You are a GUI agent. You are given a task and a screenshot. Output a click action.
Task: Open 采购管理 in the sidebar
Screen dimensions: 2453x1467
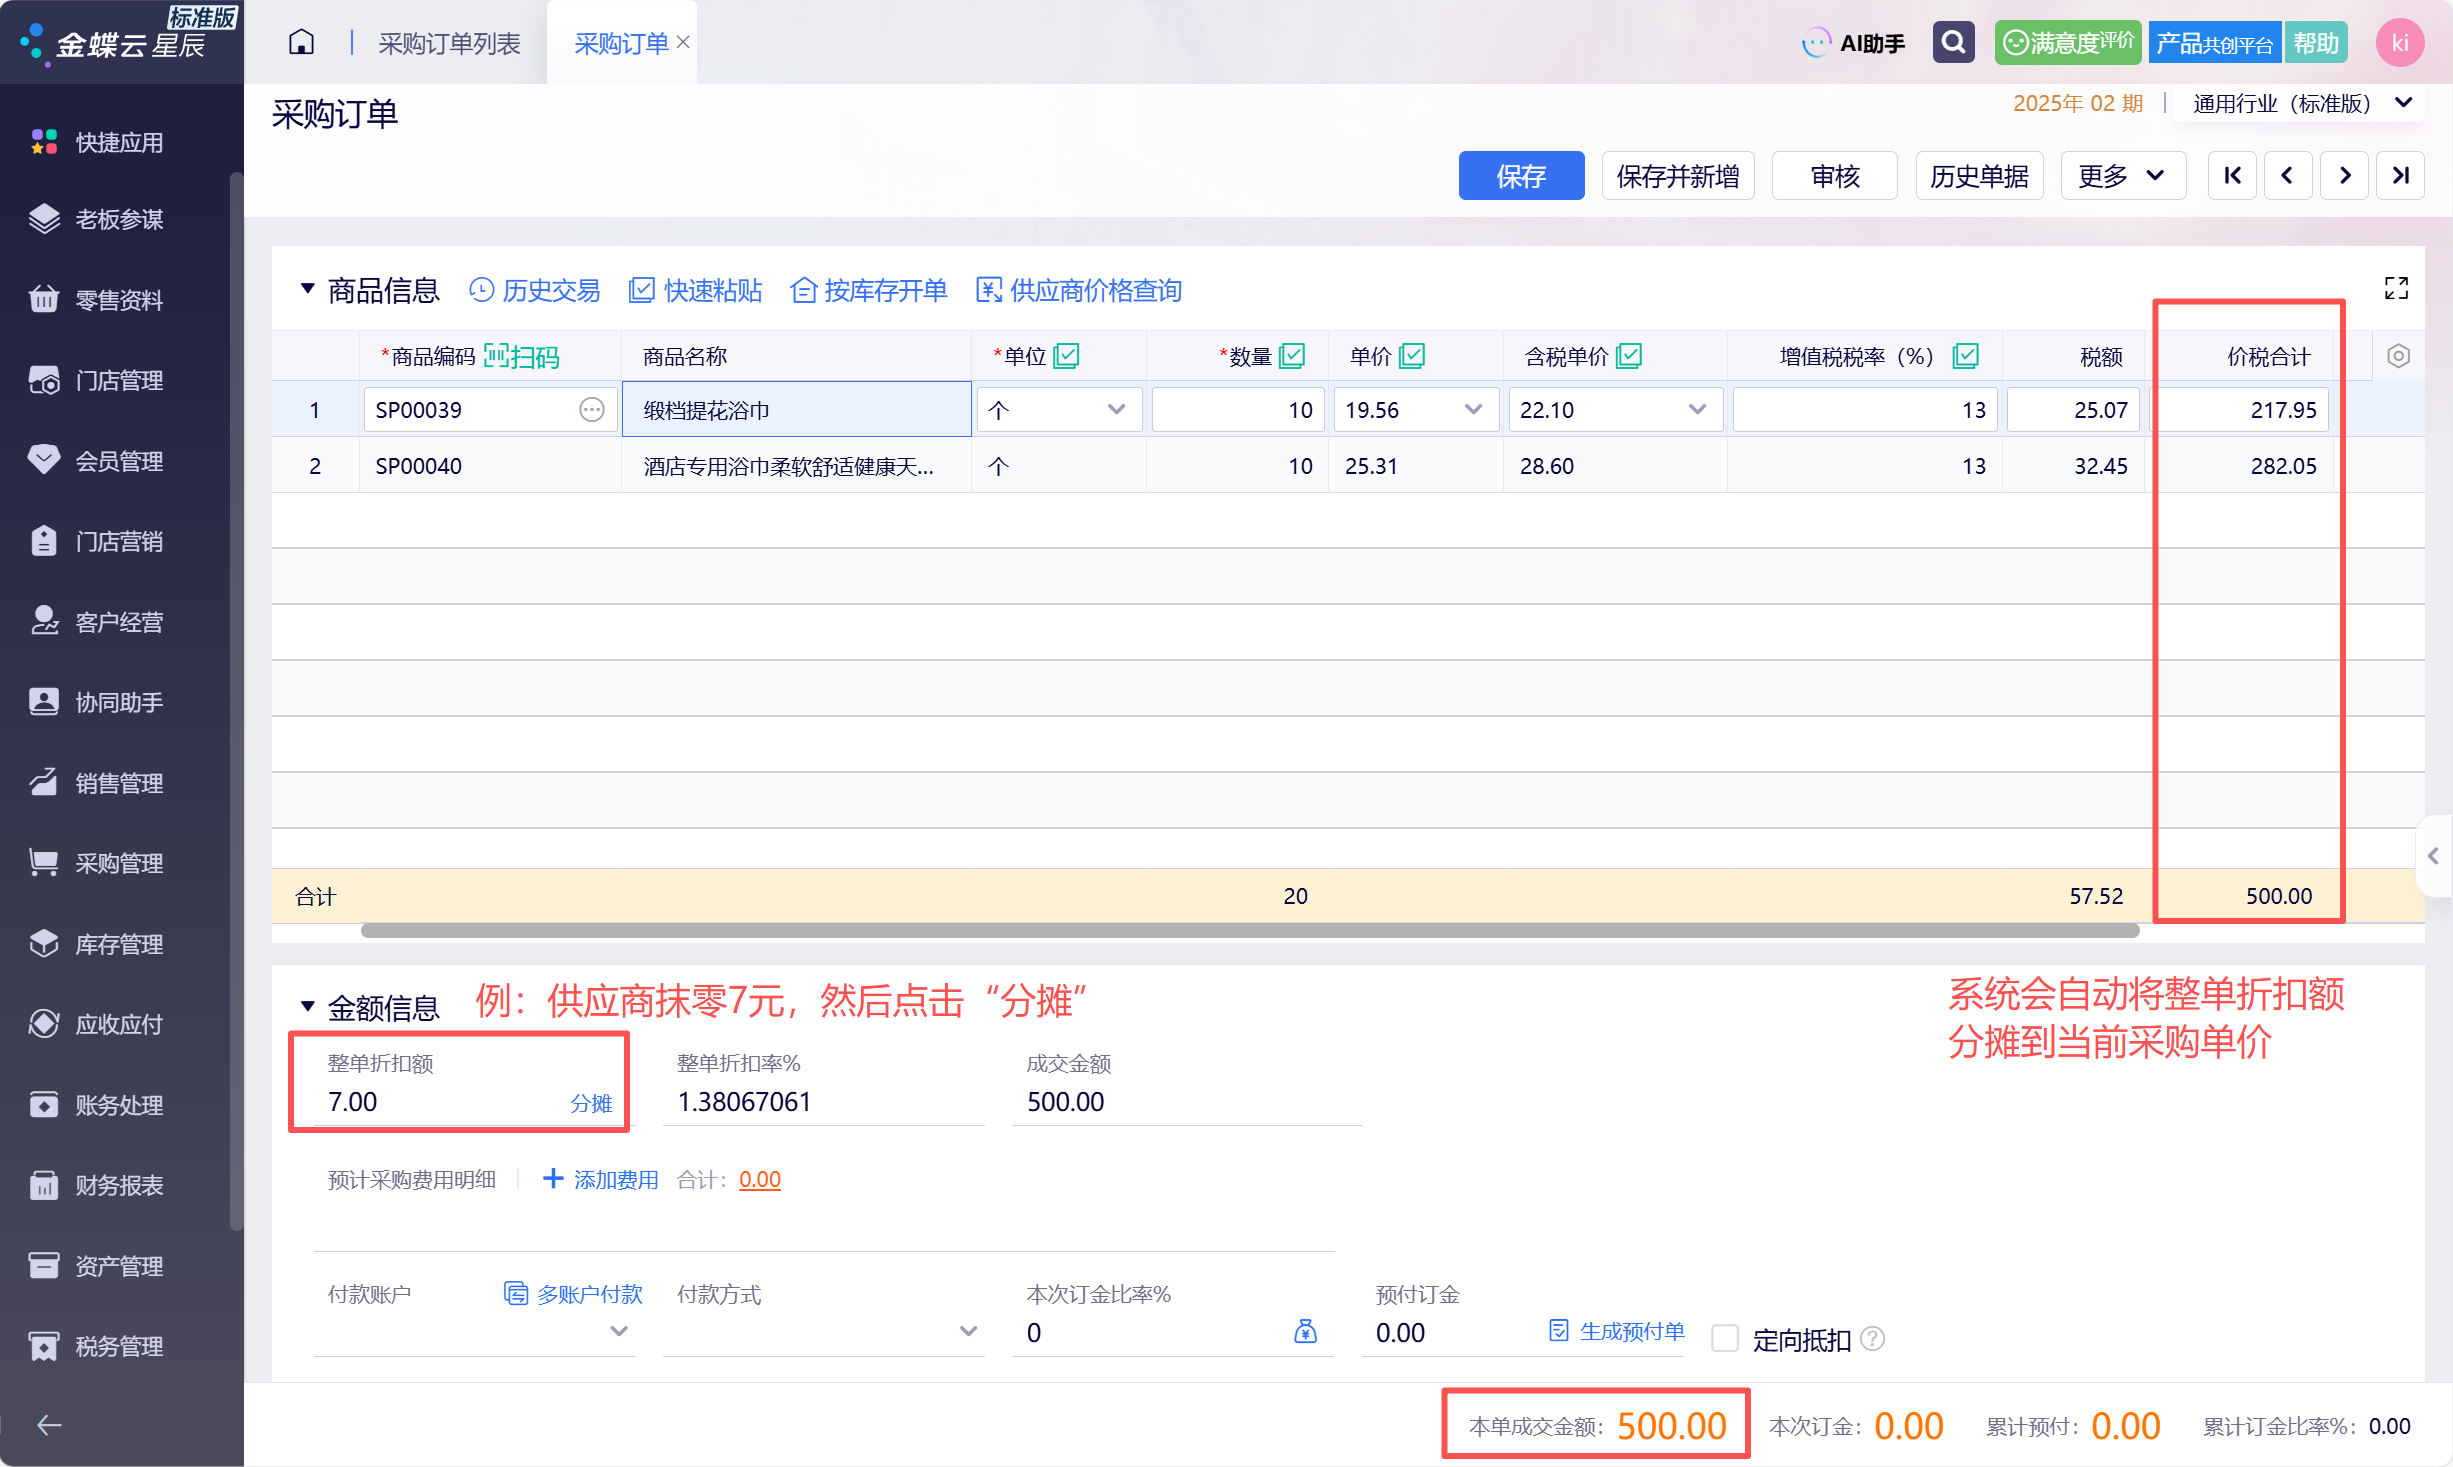(x=119, y=863)
